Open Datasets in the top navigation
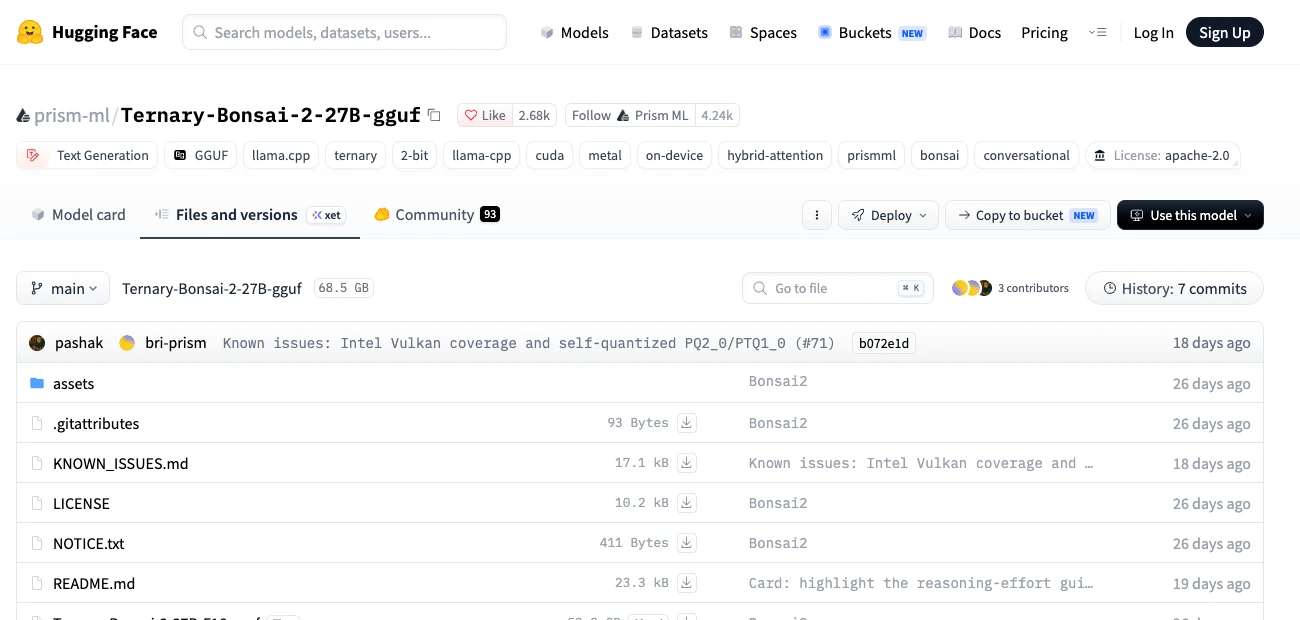 [x=669, y=32]
